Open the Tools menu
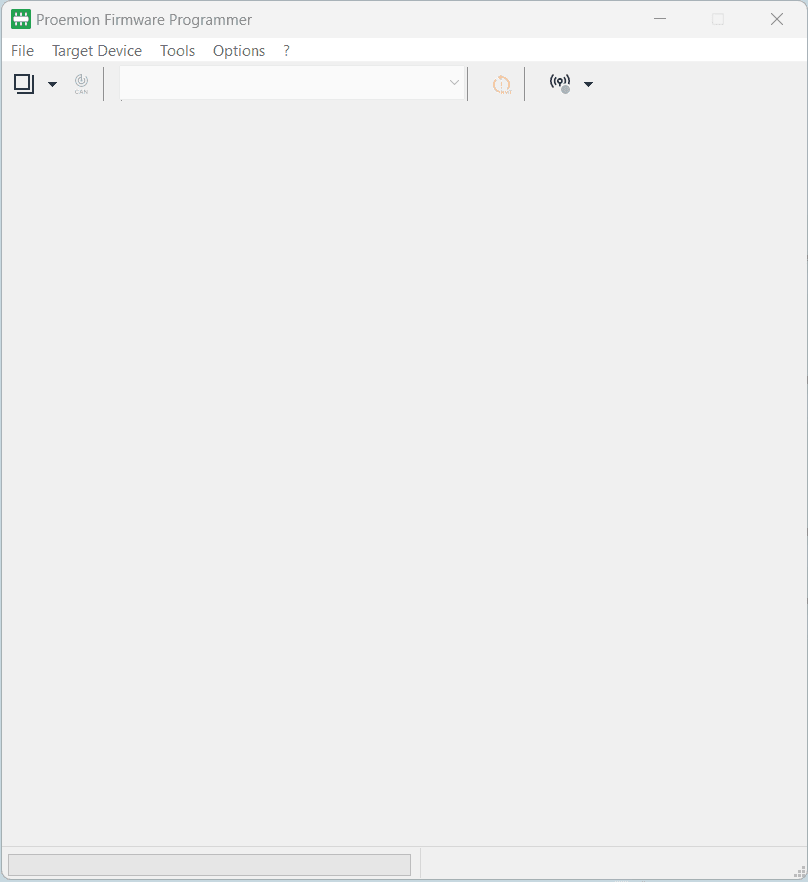The image size is (808, 882). pos(177,51)
